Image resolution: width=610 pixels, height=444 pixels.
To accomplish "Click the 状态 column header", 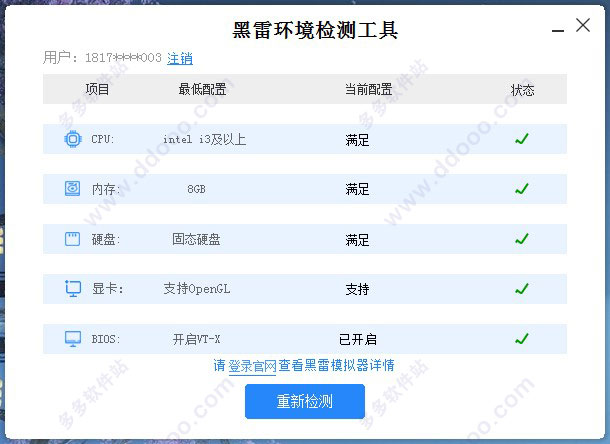I will point(522,90).
